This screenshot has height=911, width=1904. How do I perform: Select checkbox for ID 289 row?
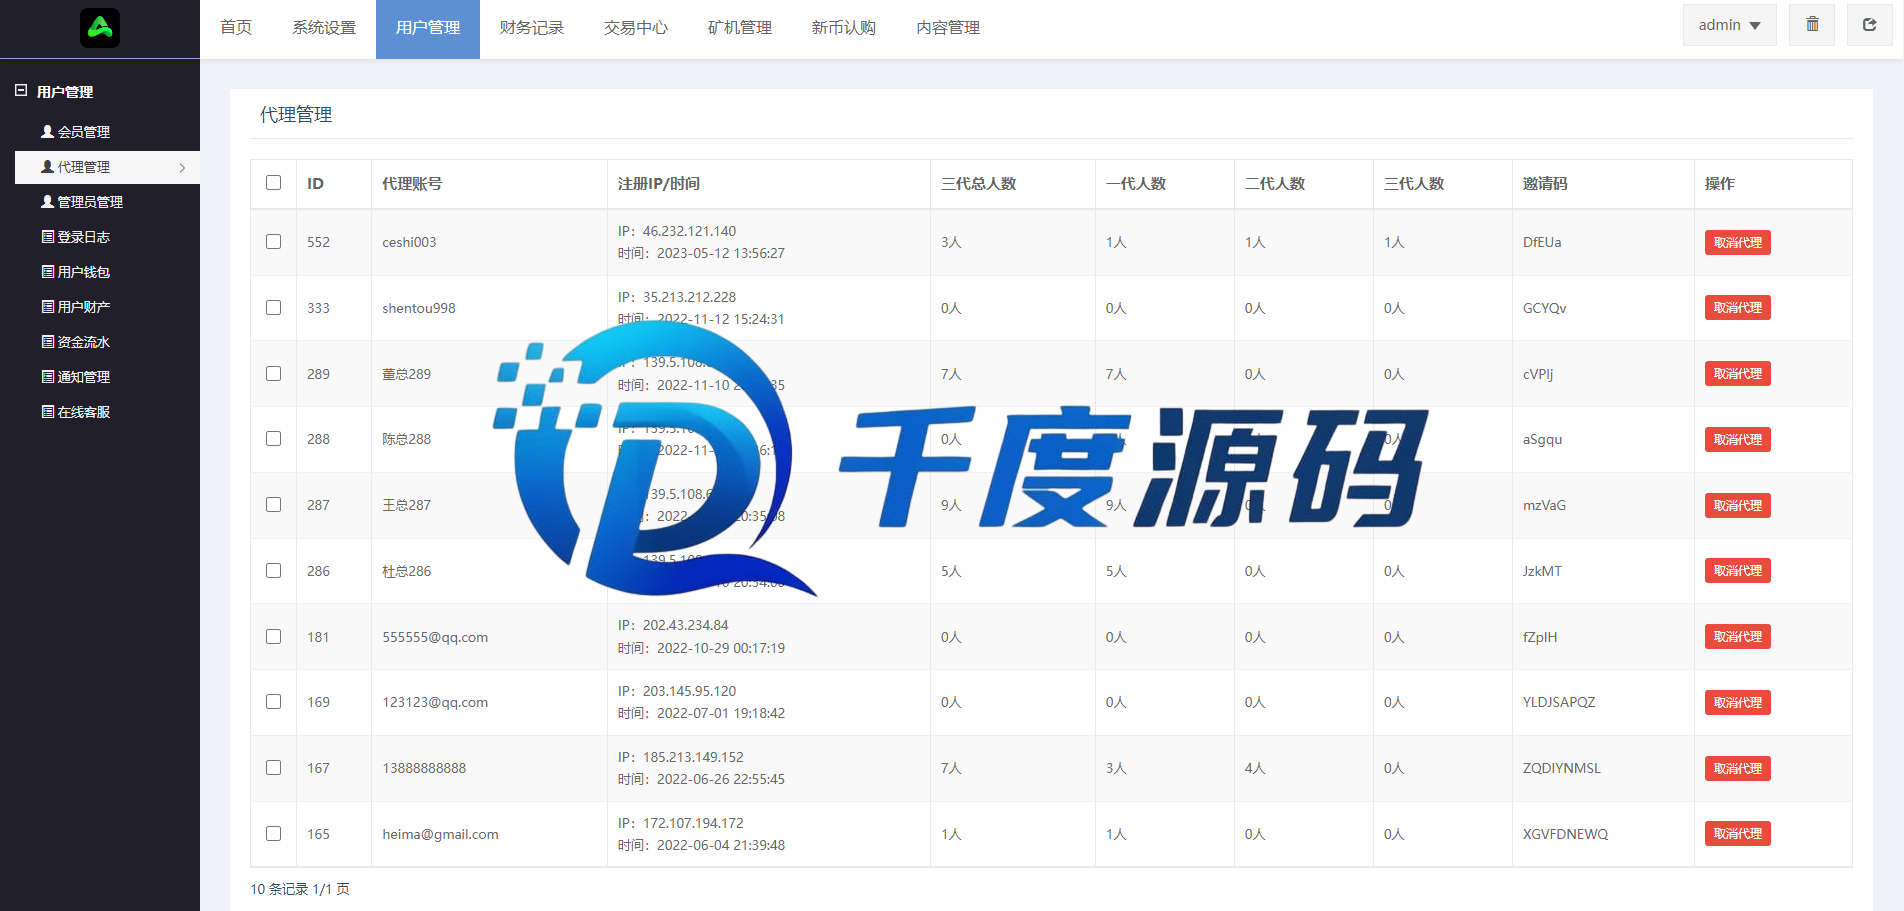click(x=274, y=374)
